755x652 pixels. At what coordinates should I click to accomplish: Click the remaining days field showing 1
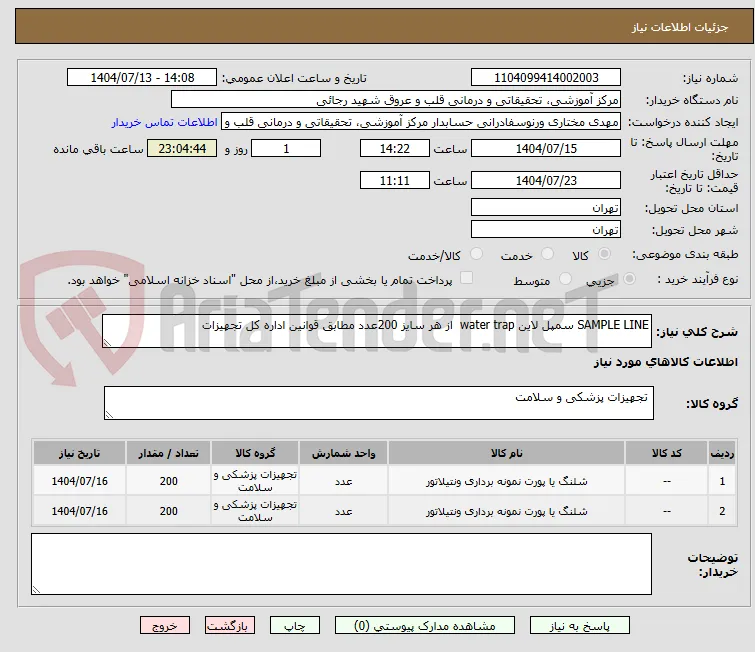(x=286, y=148)
